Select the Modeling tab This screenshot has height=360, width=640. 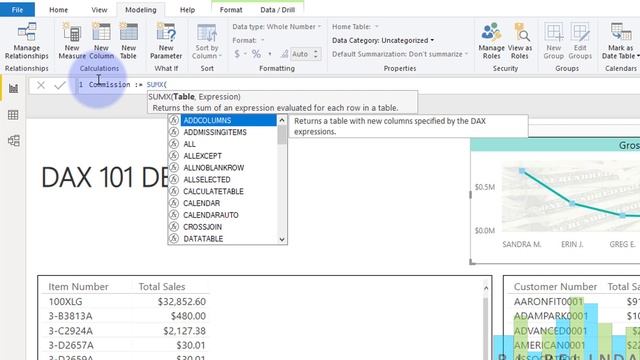(x=140, y=9)
